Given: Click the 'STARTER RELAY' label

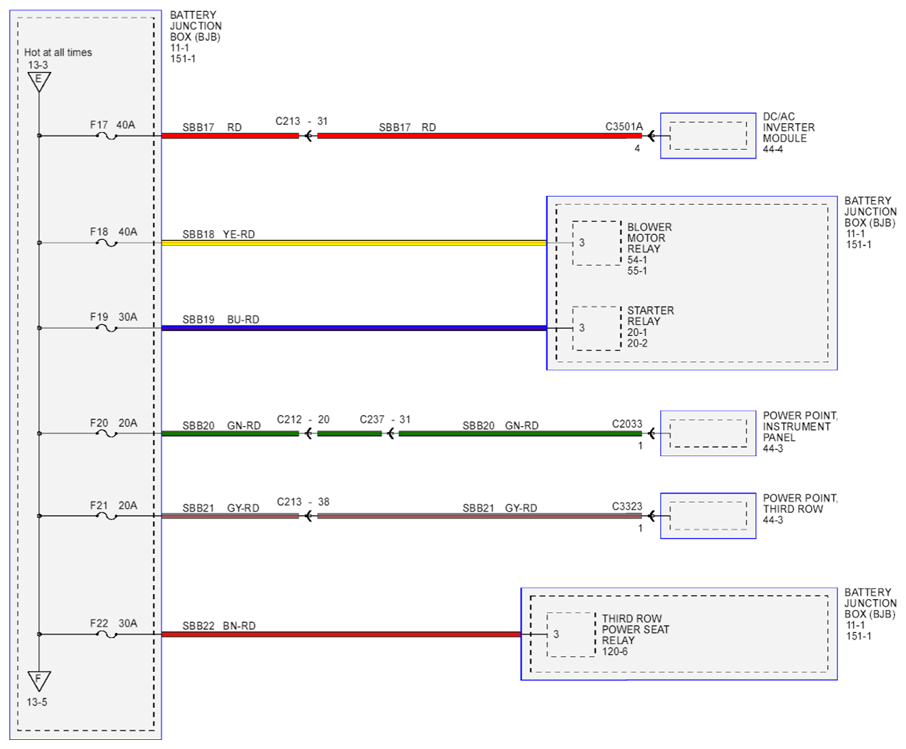Looking at the screenshot, I should (x=651, y=316).
